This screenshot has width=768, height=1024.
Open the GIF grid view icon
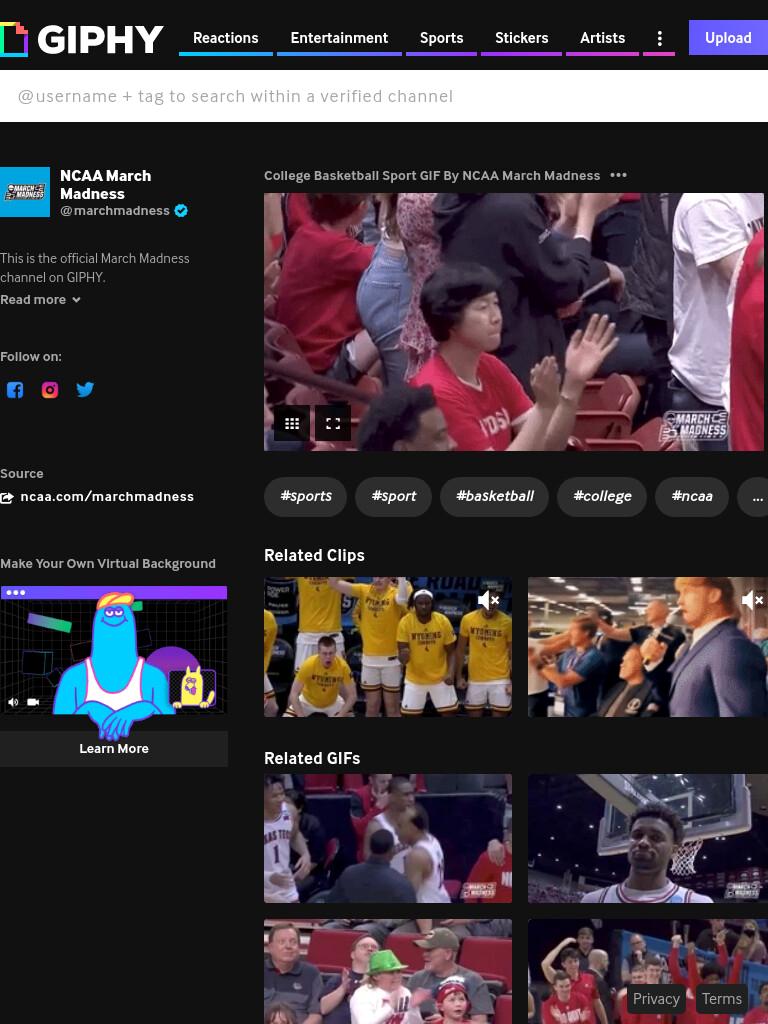coord(292,423)
